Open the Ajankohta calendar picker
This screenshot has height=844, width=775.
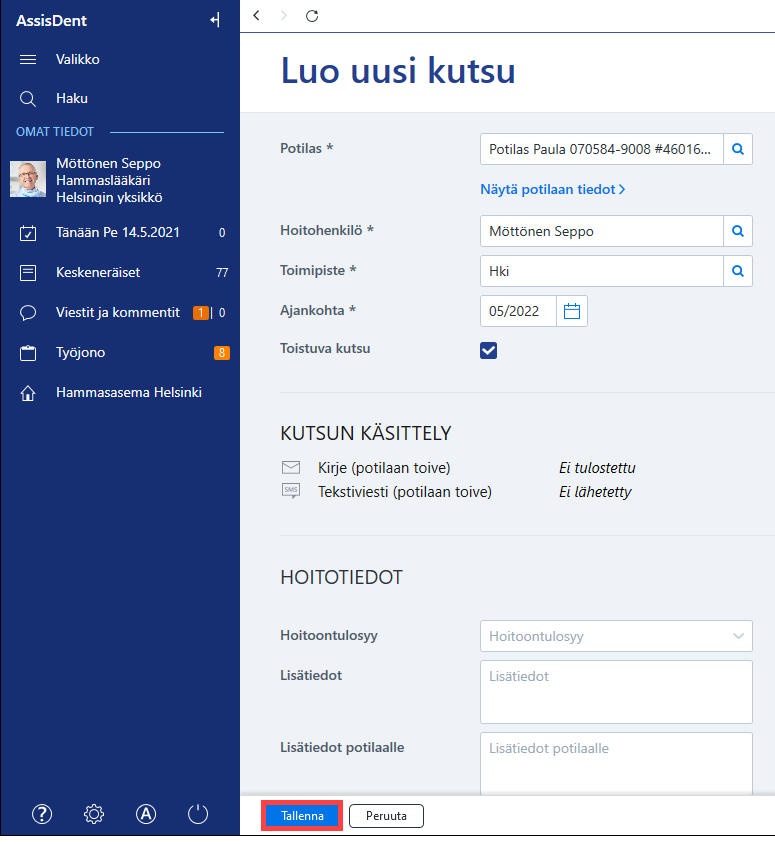point(572,311)
